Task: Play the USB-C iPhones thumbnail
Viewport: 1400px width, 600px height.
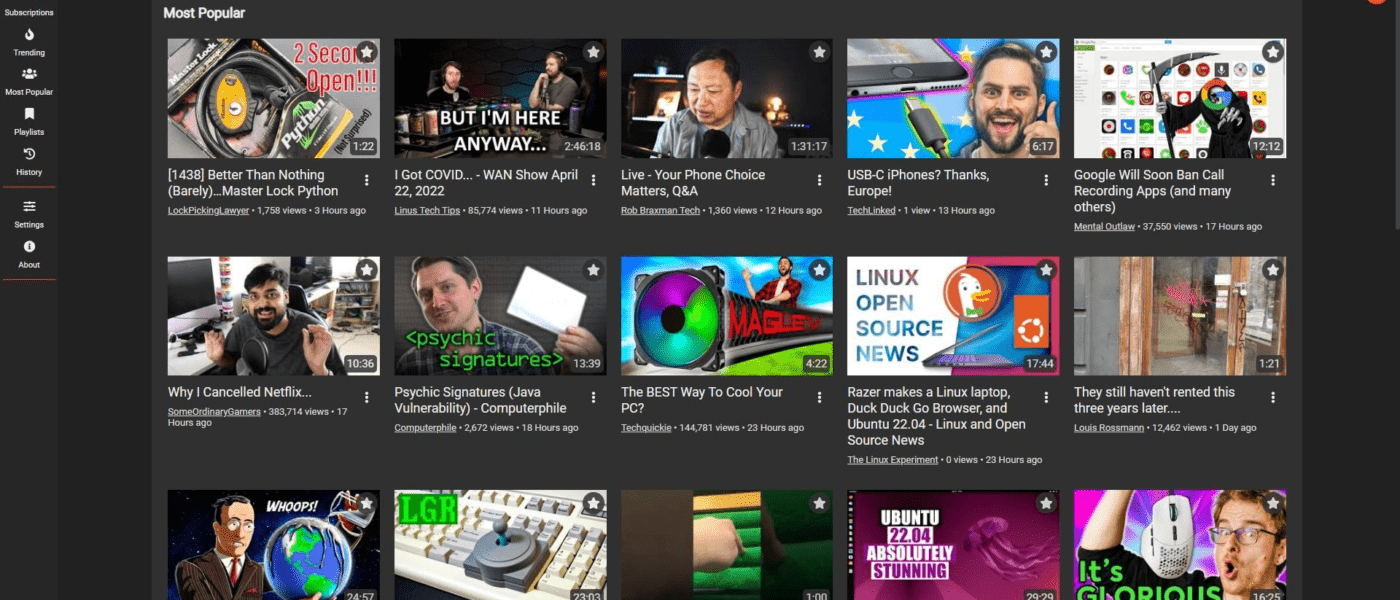Action: click(x=953, y=98)
